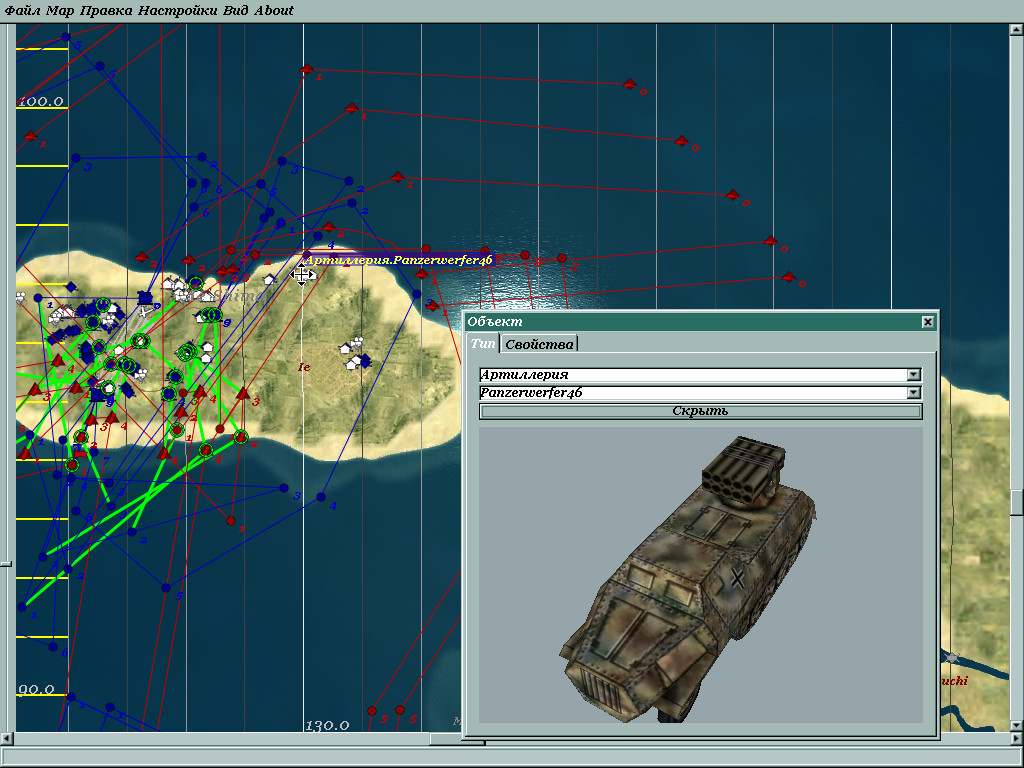Click the white aircraft icon on the airfield
Screen dimensions: 1024x768
point(147,312)
